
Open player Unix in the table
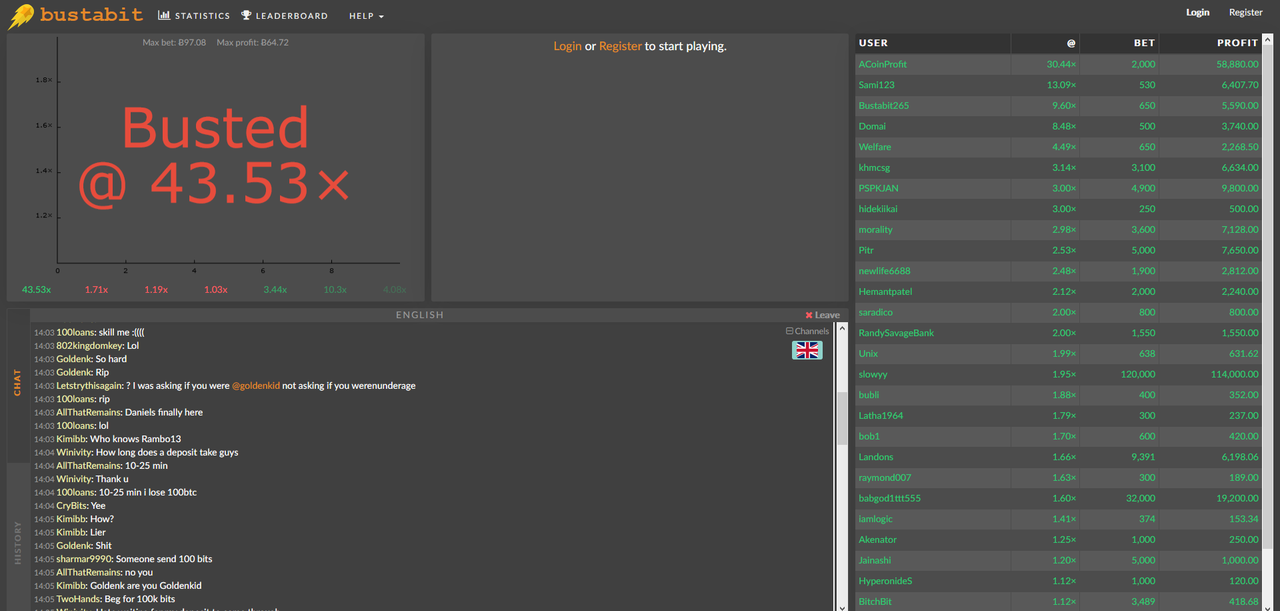tap(868, 353)
